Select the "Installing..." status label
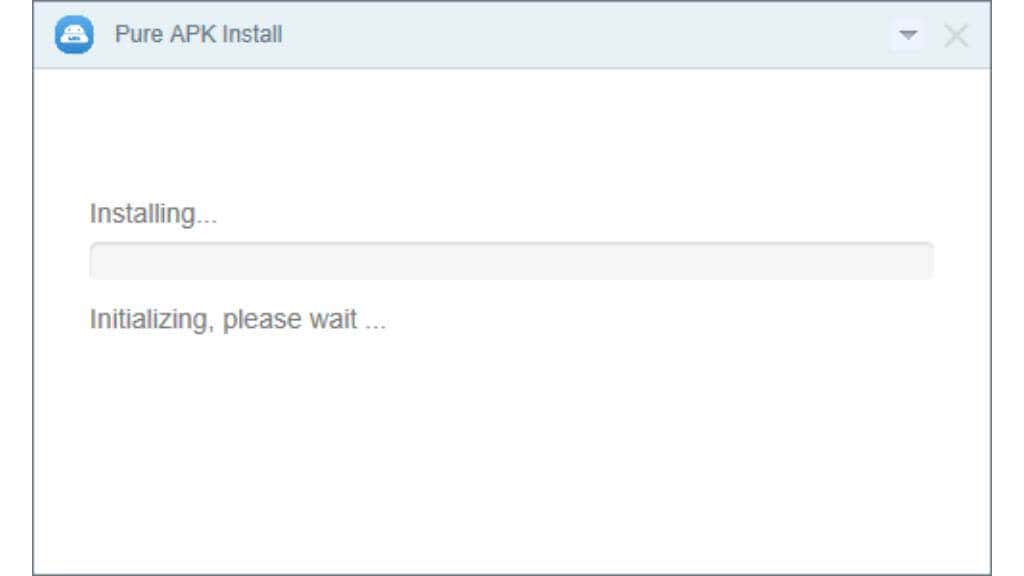This screenshot has width=1024, height=576. point(153,214)
